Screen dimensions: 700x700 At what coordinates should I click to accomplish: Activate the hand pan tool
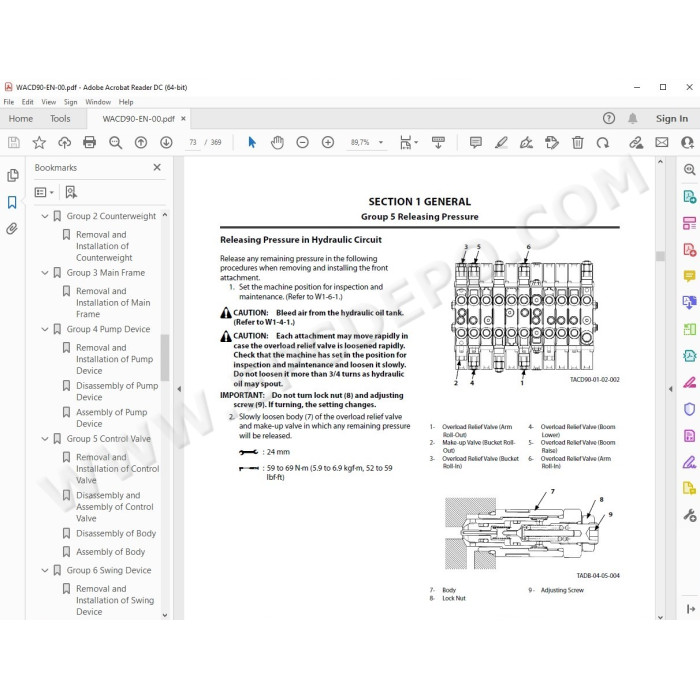pyautogui.click(x=277, y=142)
